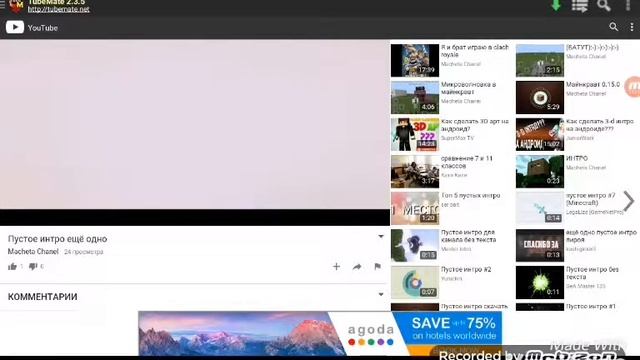
Task: Click the '24 просмотра' view count
Action: (x=83, y=252)
